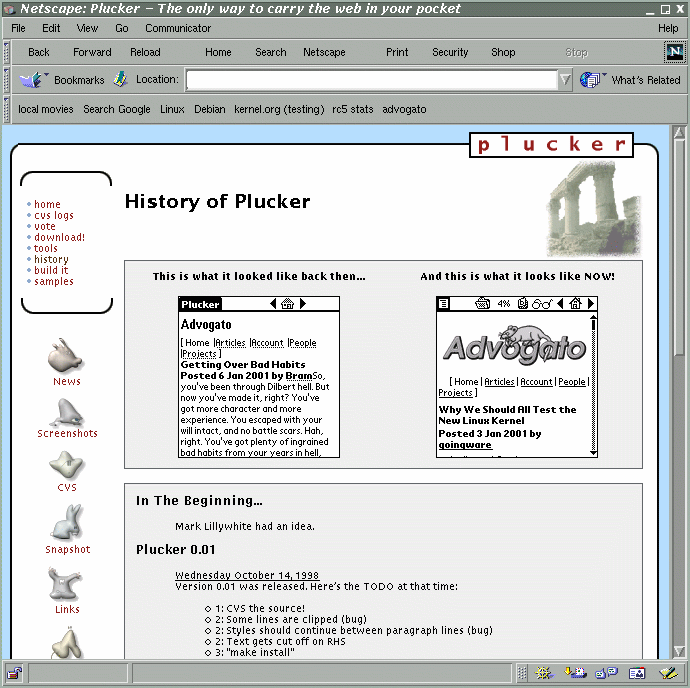Follow the 'samples' sidebar link
Viewport: 690px width, 688px height.
coord(54,281)
